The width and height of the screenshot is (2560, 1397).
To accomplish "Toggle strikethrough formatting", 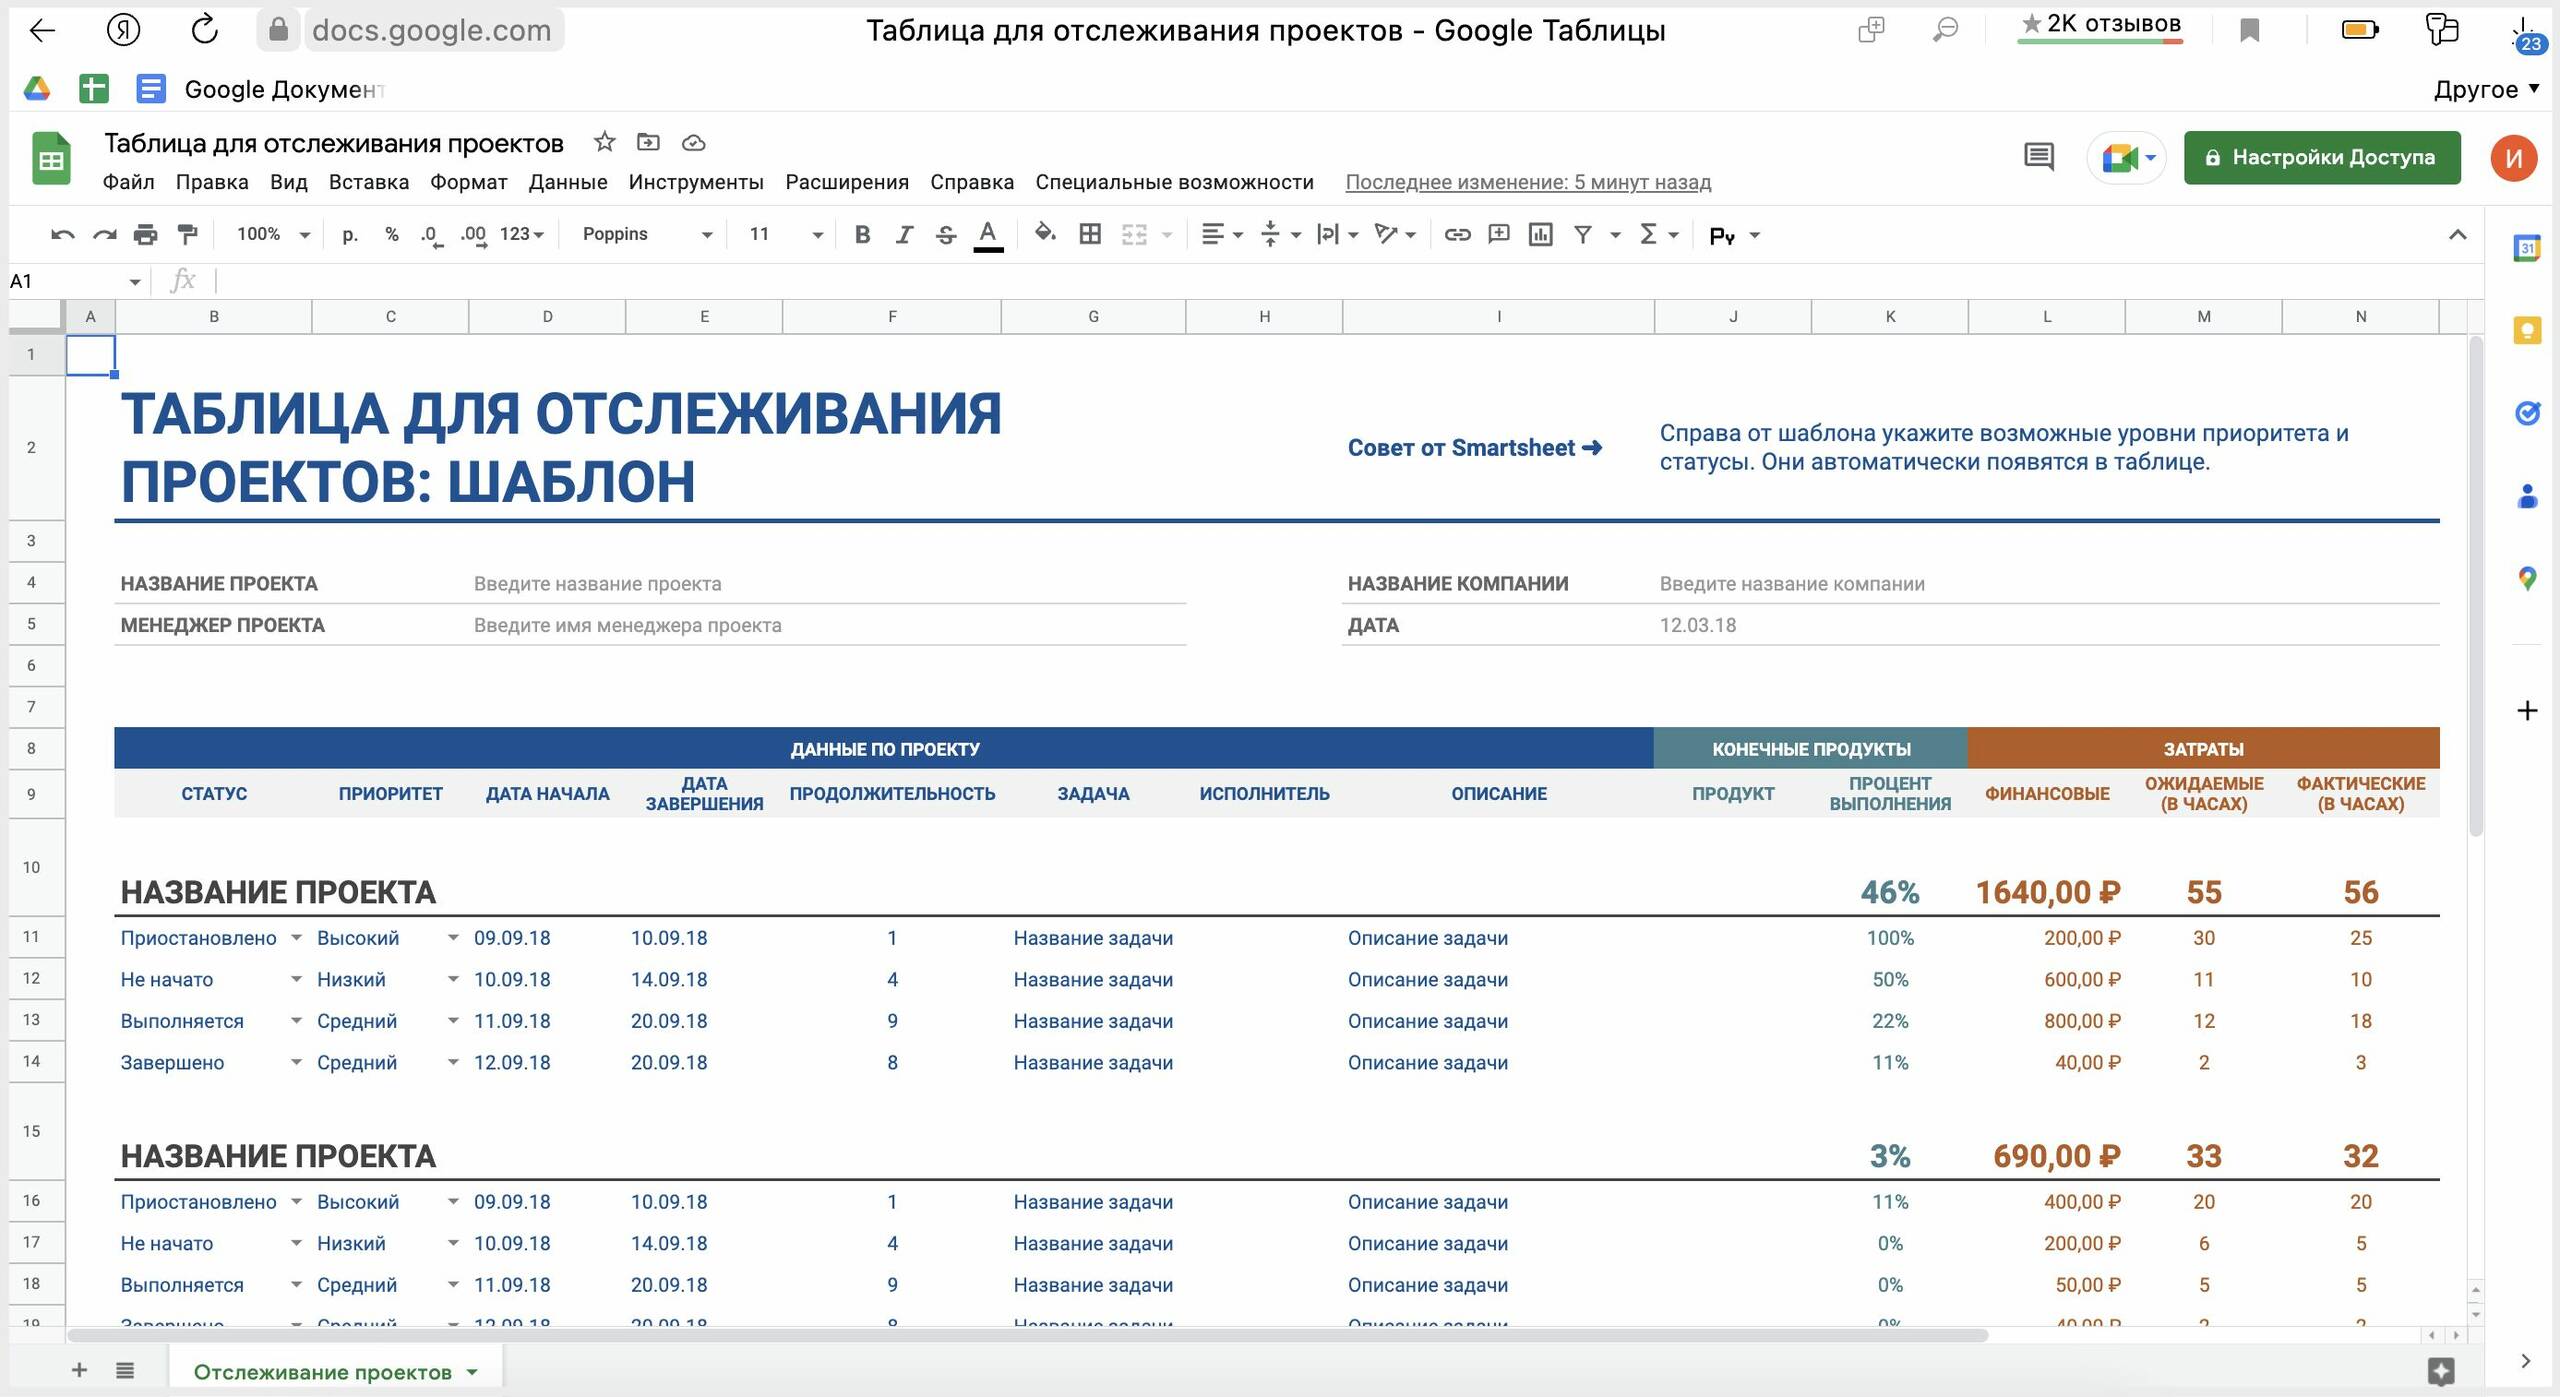I will pyautogui.click(x=945, y=234).
